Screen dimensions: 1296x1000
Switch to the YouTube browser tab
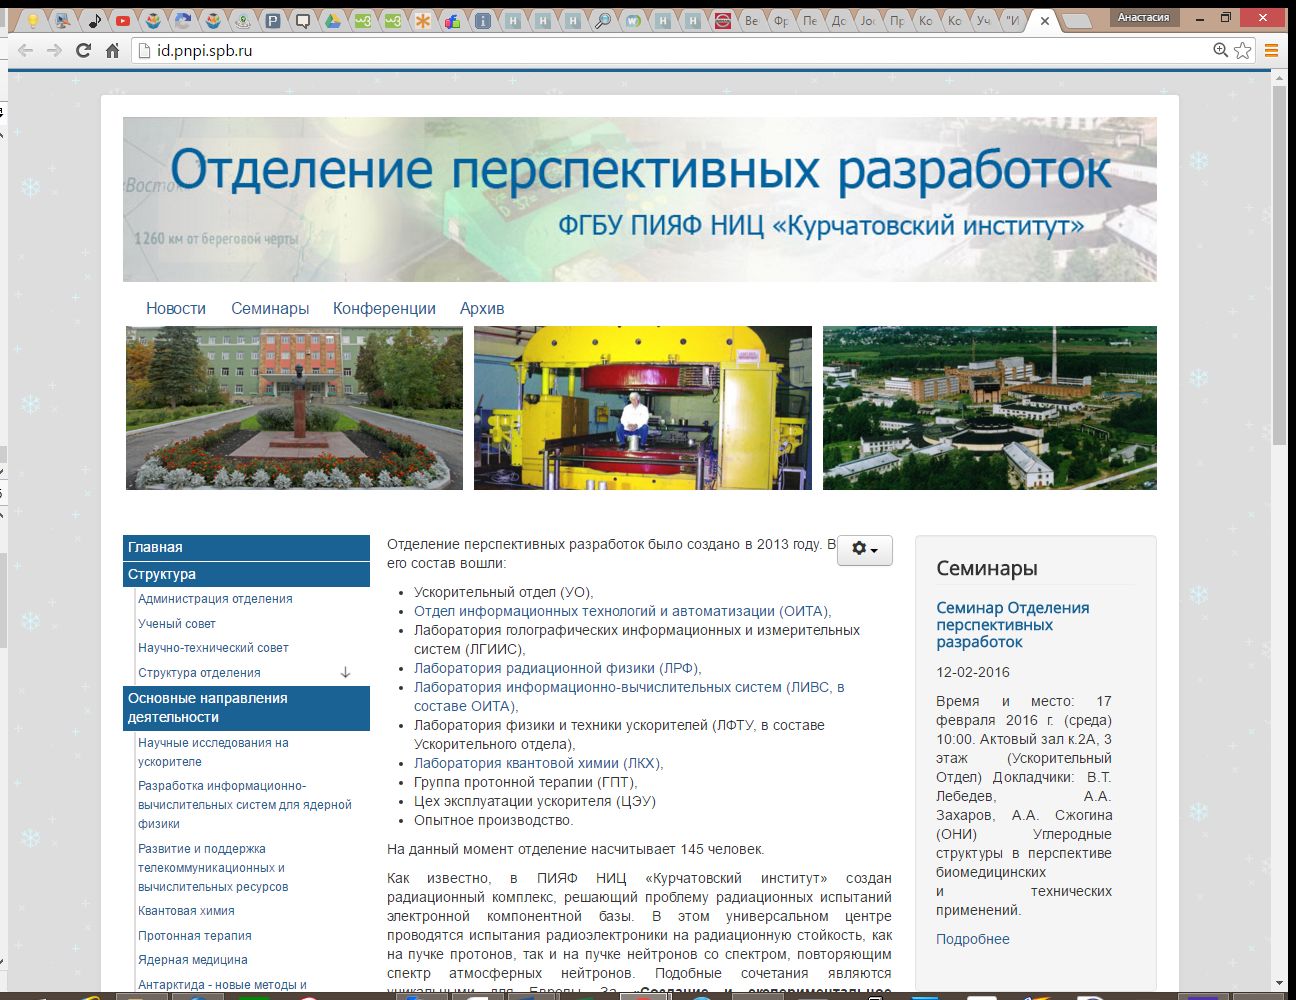tap(123, 20)
